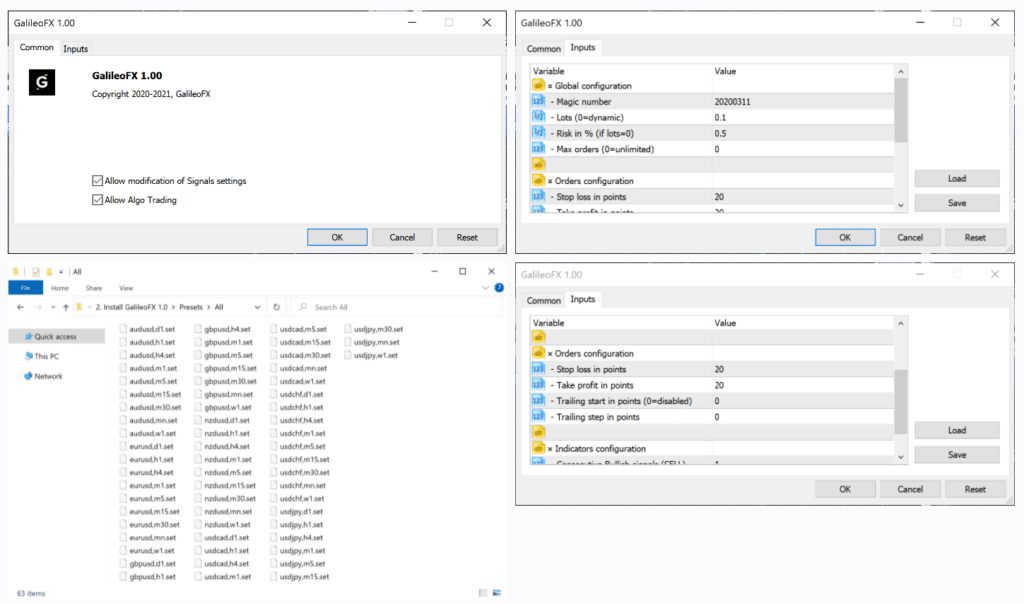Toggle Allow Algo Trading checkbox
Screen dimensions: 1024x604
[x=97, y=200]
